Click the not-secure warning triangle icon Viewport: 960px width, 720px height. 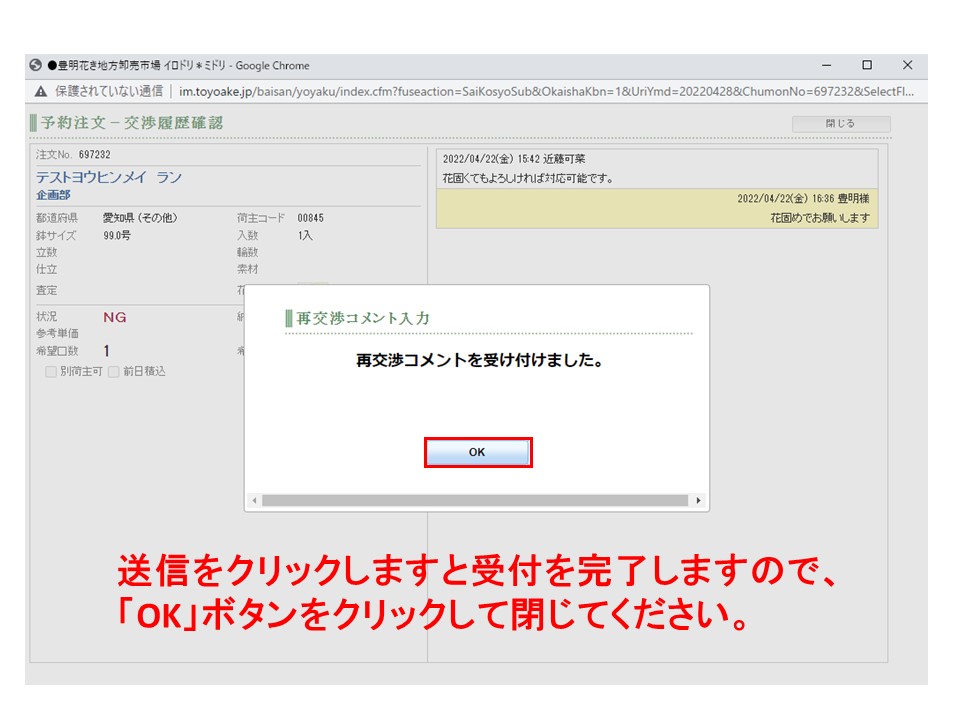tap(40, 91)
